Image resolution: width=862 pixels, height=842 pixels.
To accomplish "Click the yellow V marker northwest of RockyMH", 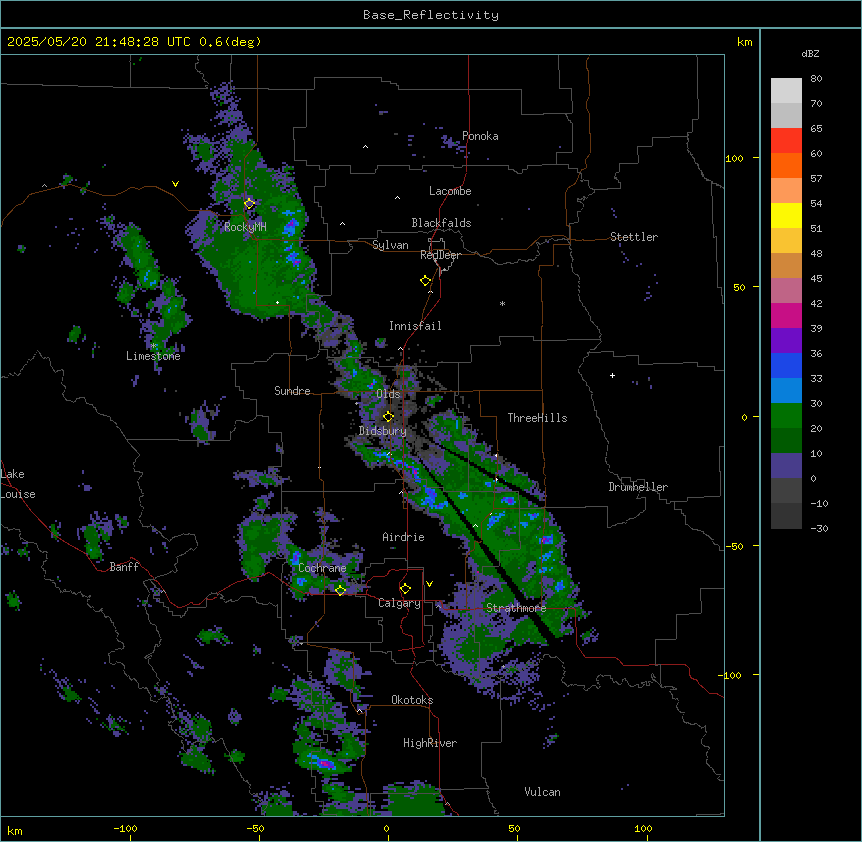I will coord(175,184).
